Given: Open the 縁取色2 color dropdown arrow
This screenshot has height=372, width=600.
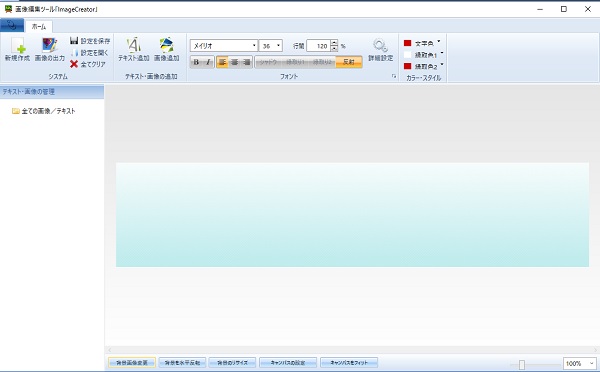Looking at the screenshot, I should [442, 65].
